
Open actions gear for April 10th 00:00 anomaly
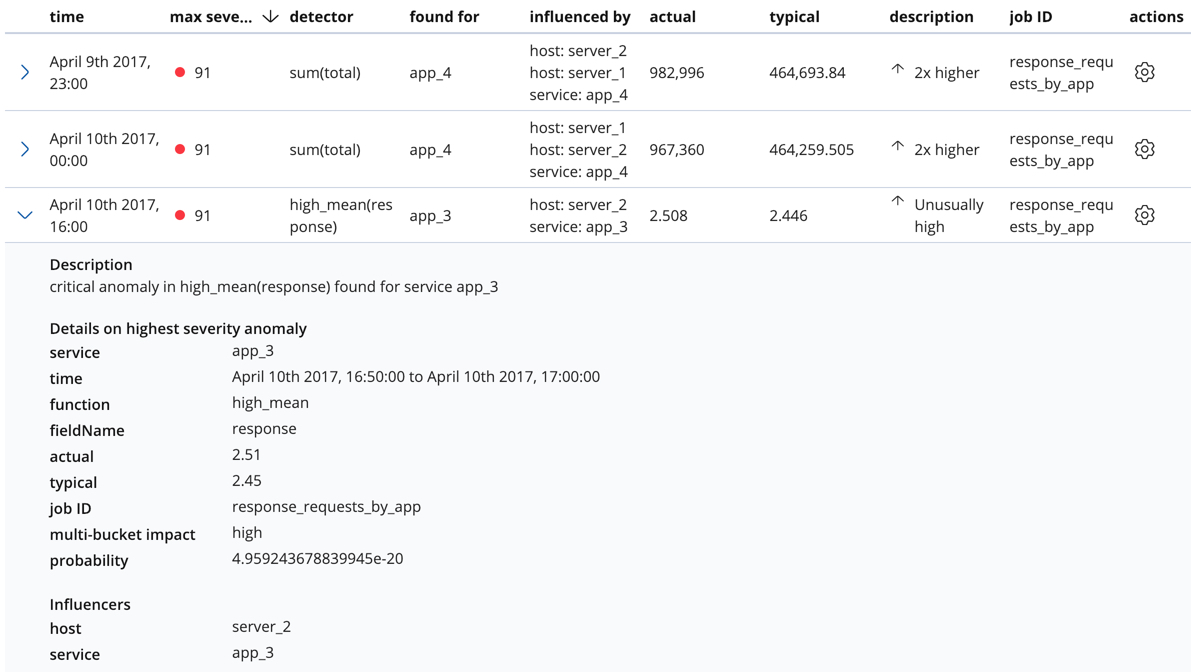1144,149
